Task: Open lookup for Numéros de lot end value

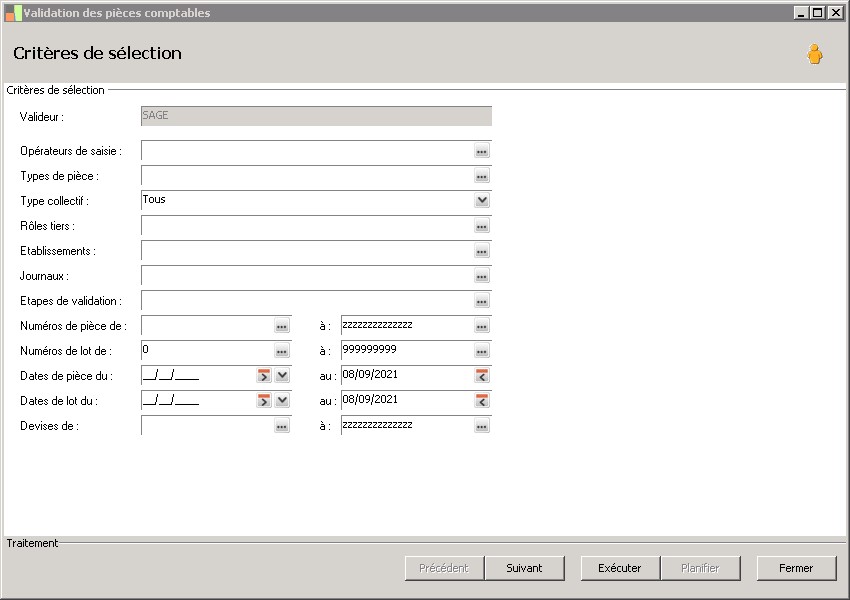Action: pyautogui.click(x=481, y=351)
